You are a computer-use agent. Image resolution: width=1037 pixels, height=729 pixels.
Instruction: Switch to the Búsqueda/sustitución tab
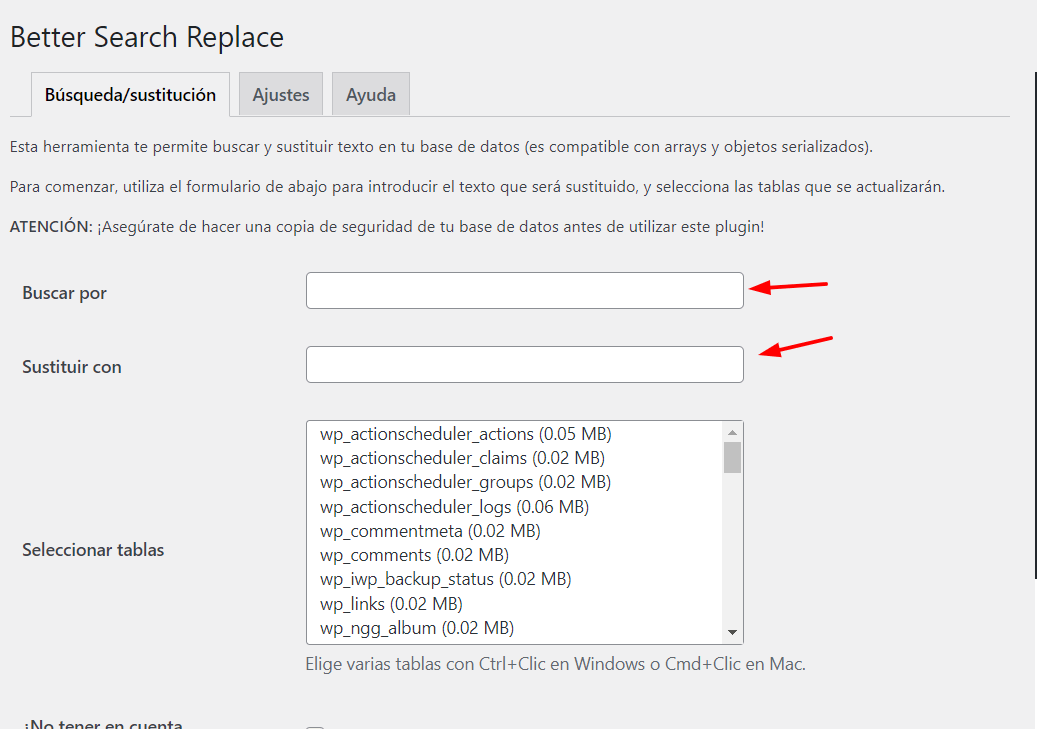point(130,95)
